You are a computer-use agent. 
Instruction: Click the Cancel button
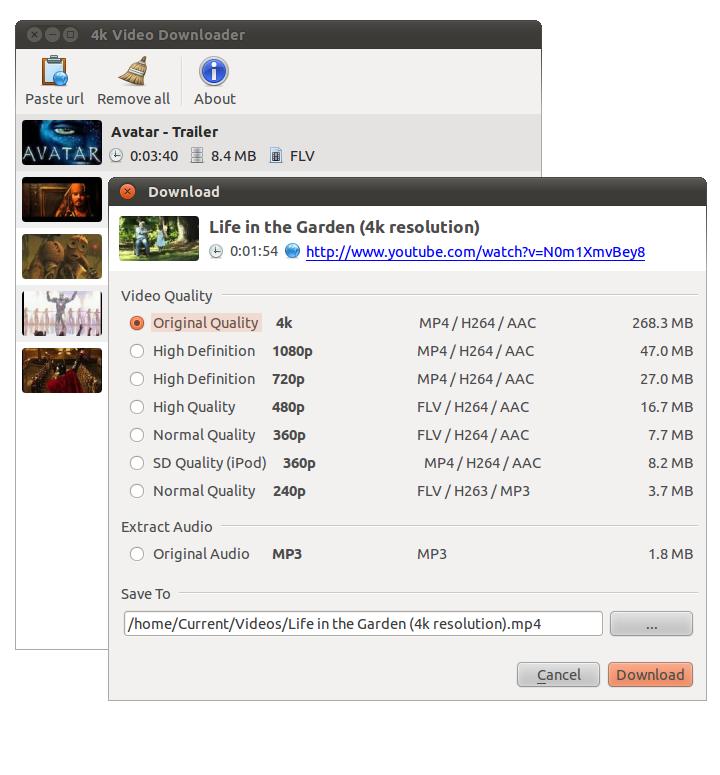pos(558,675)
